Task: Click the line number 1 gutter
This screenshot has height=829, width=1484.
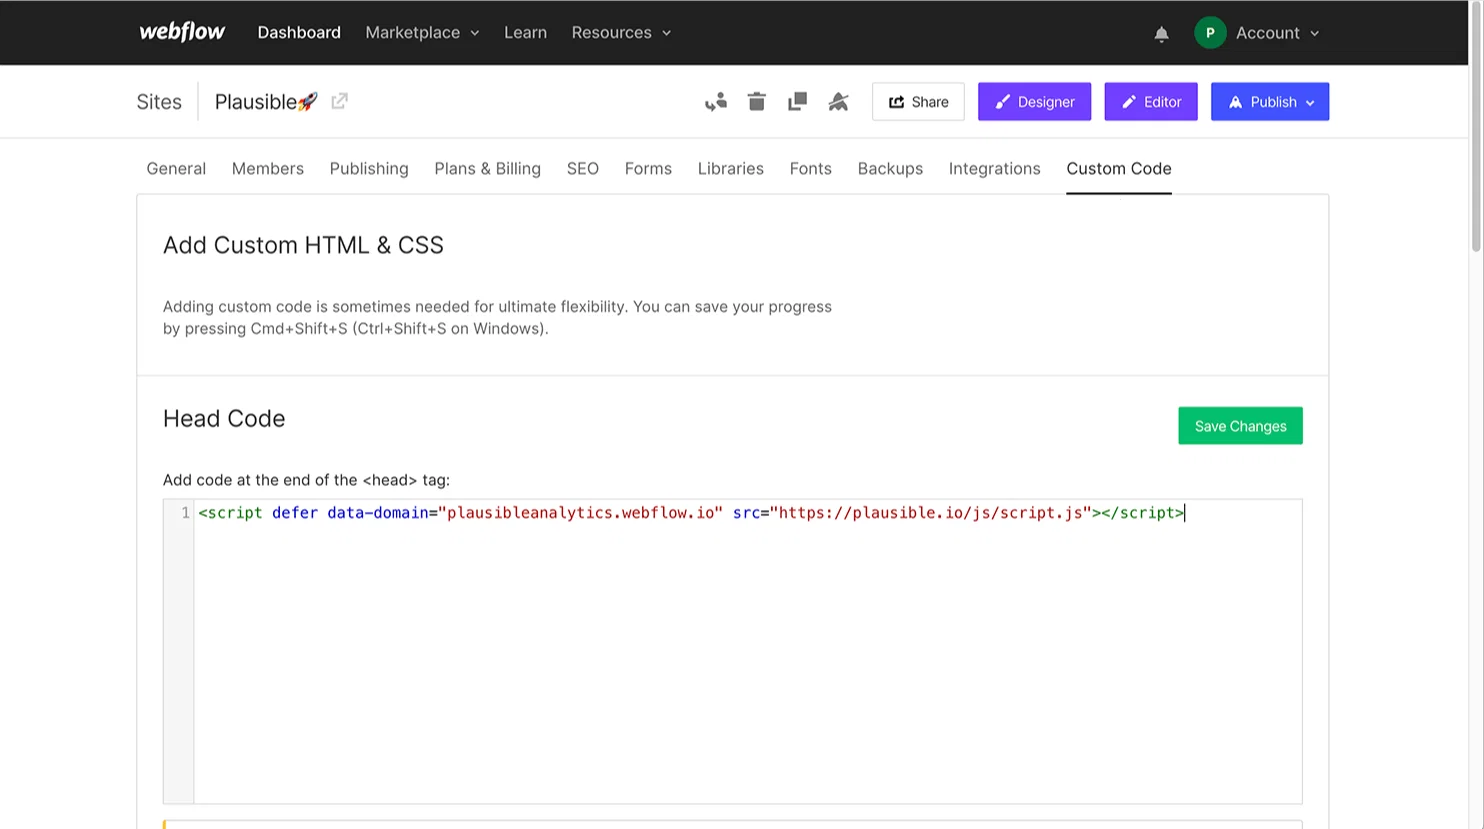Action: click(185, 513)
